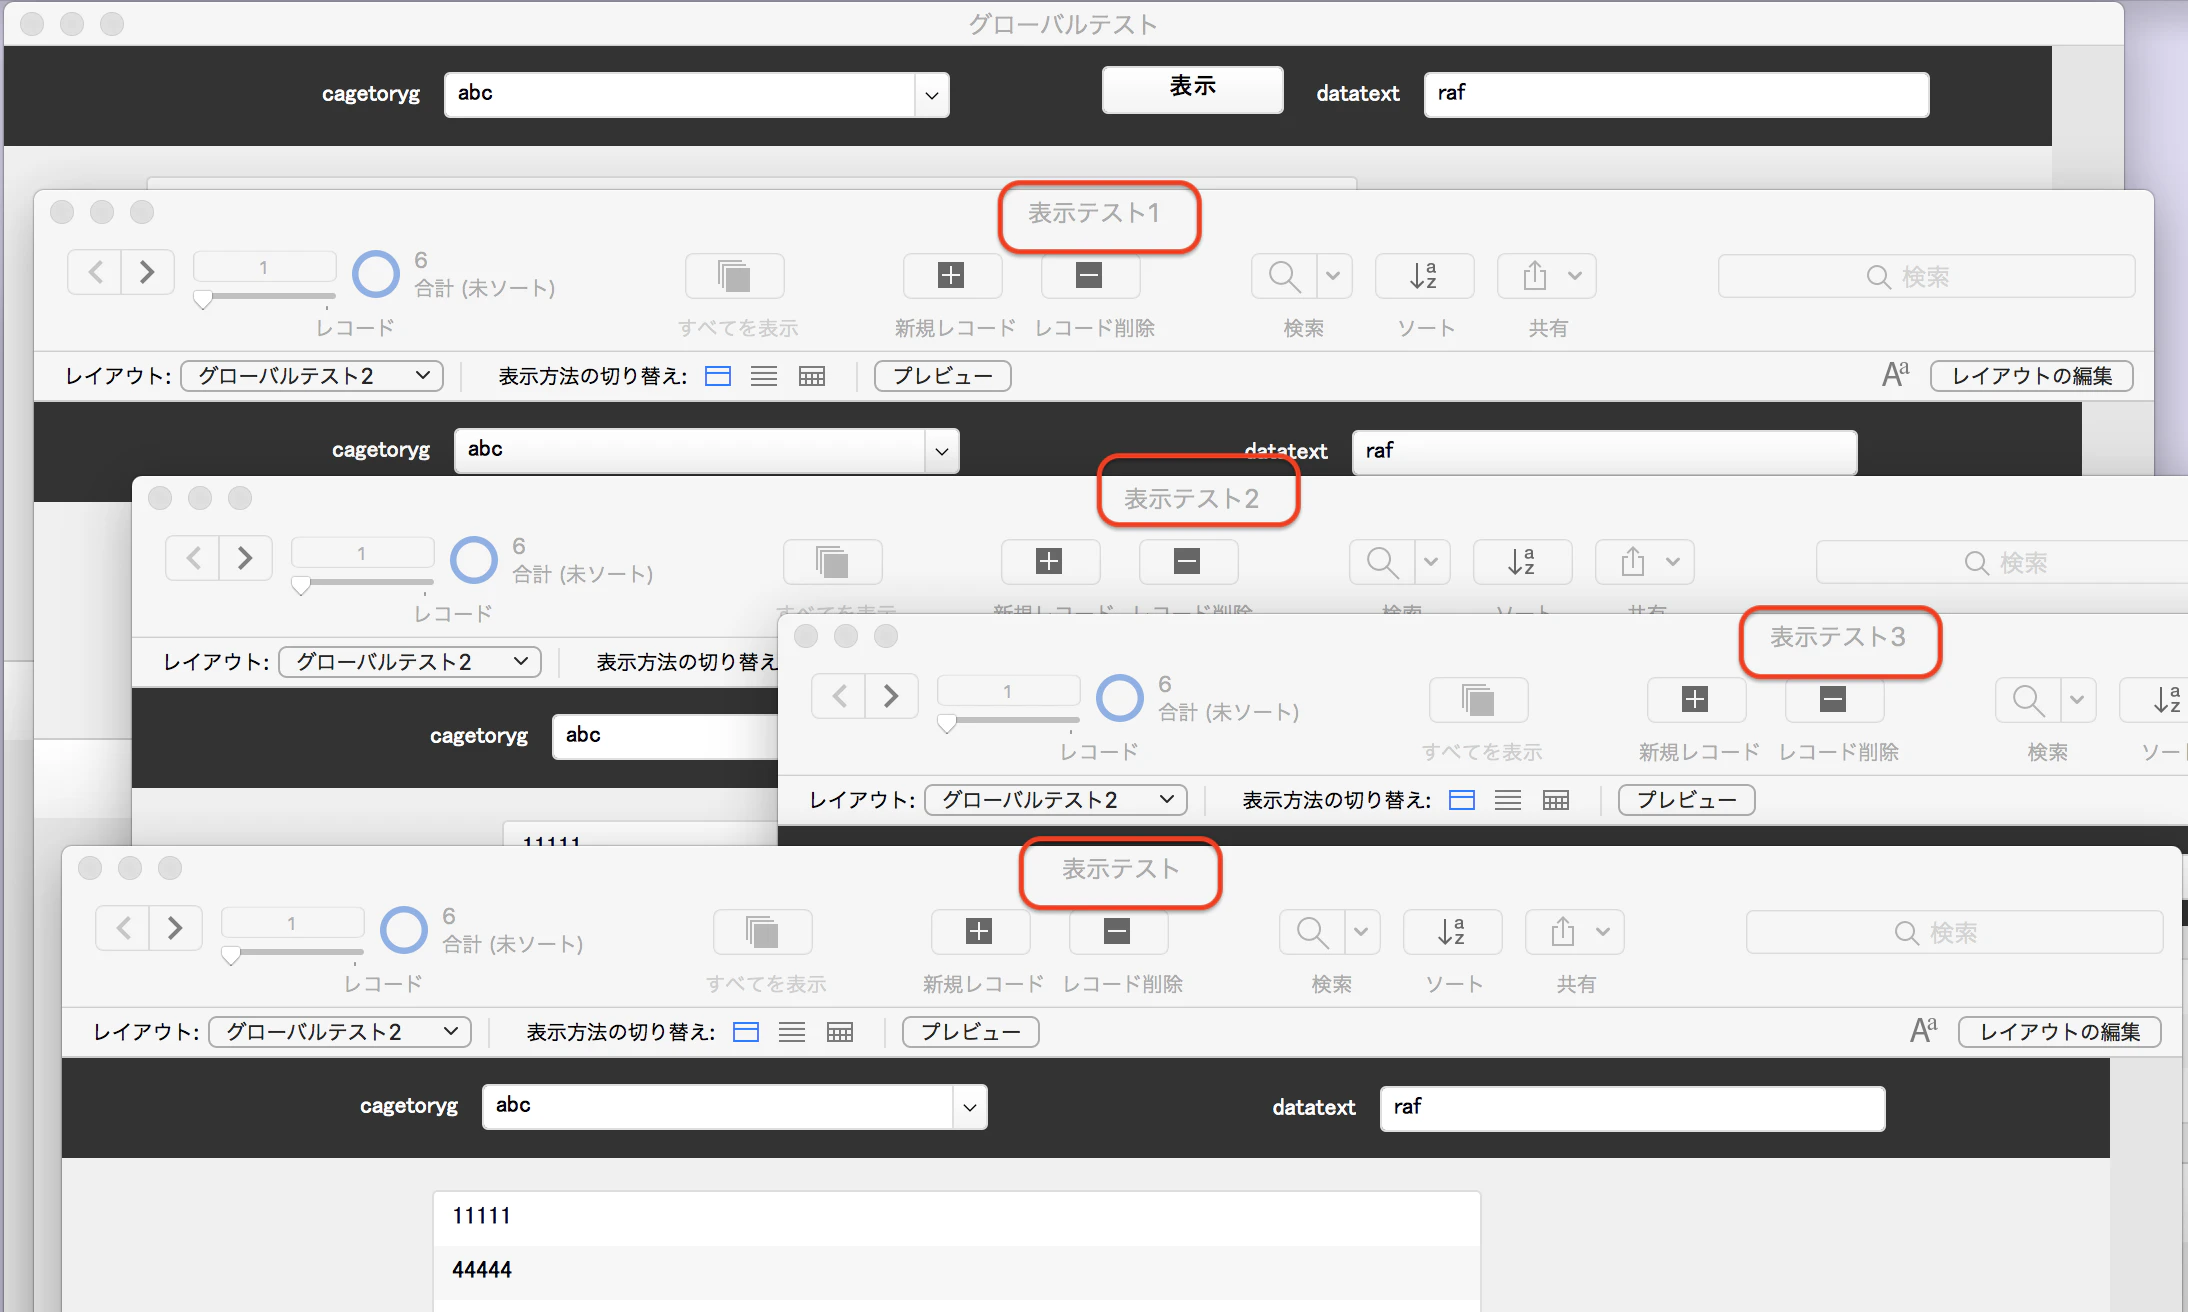Switch to form view in 表示テスト window
The width and height of the screenshot is (2188, 1312).
[x=746, y=1032]
